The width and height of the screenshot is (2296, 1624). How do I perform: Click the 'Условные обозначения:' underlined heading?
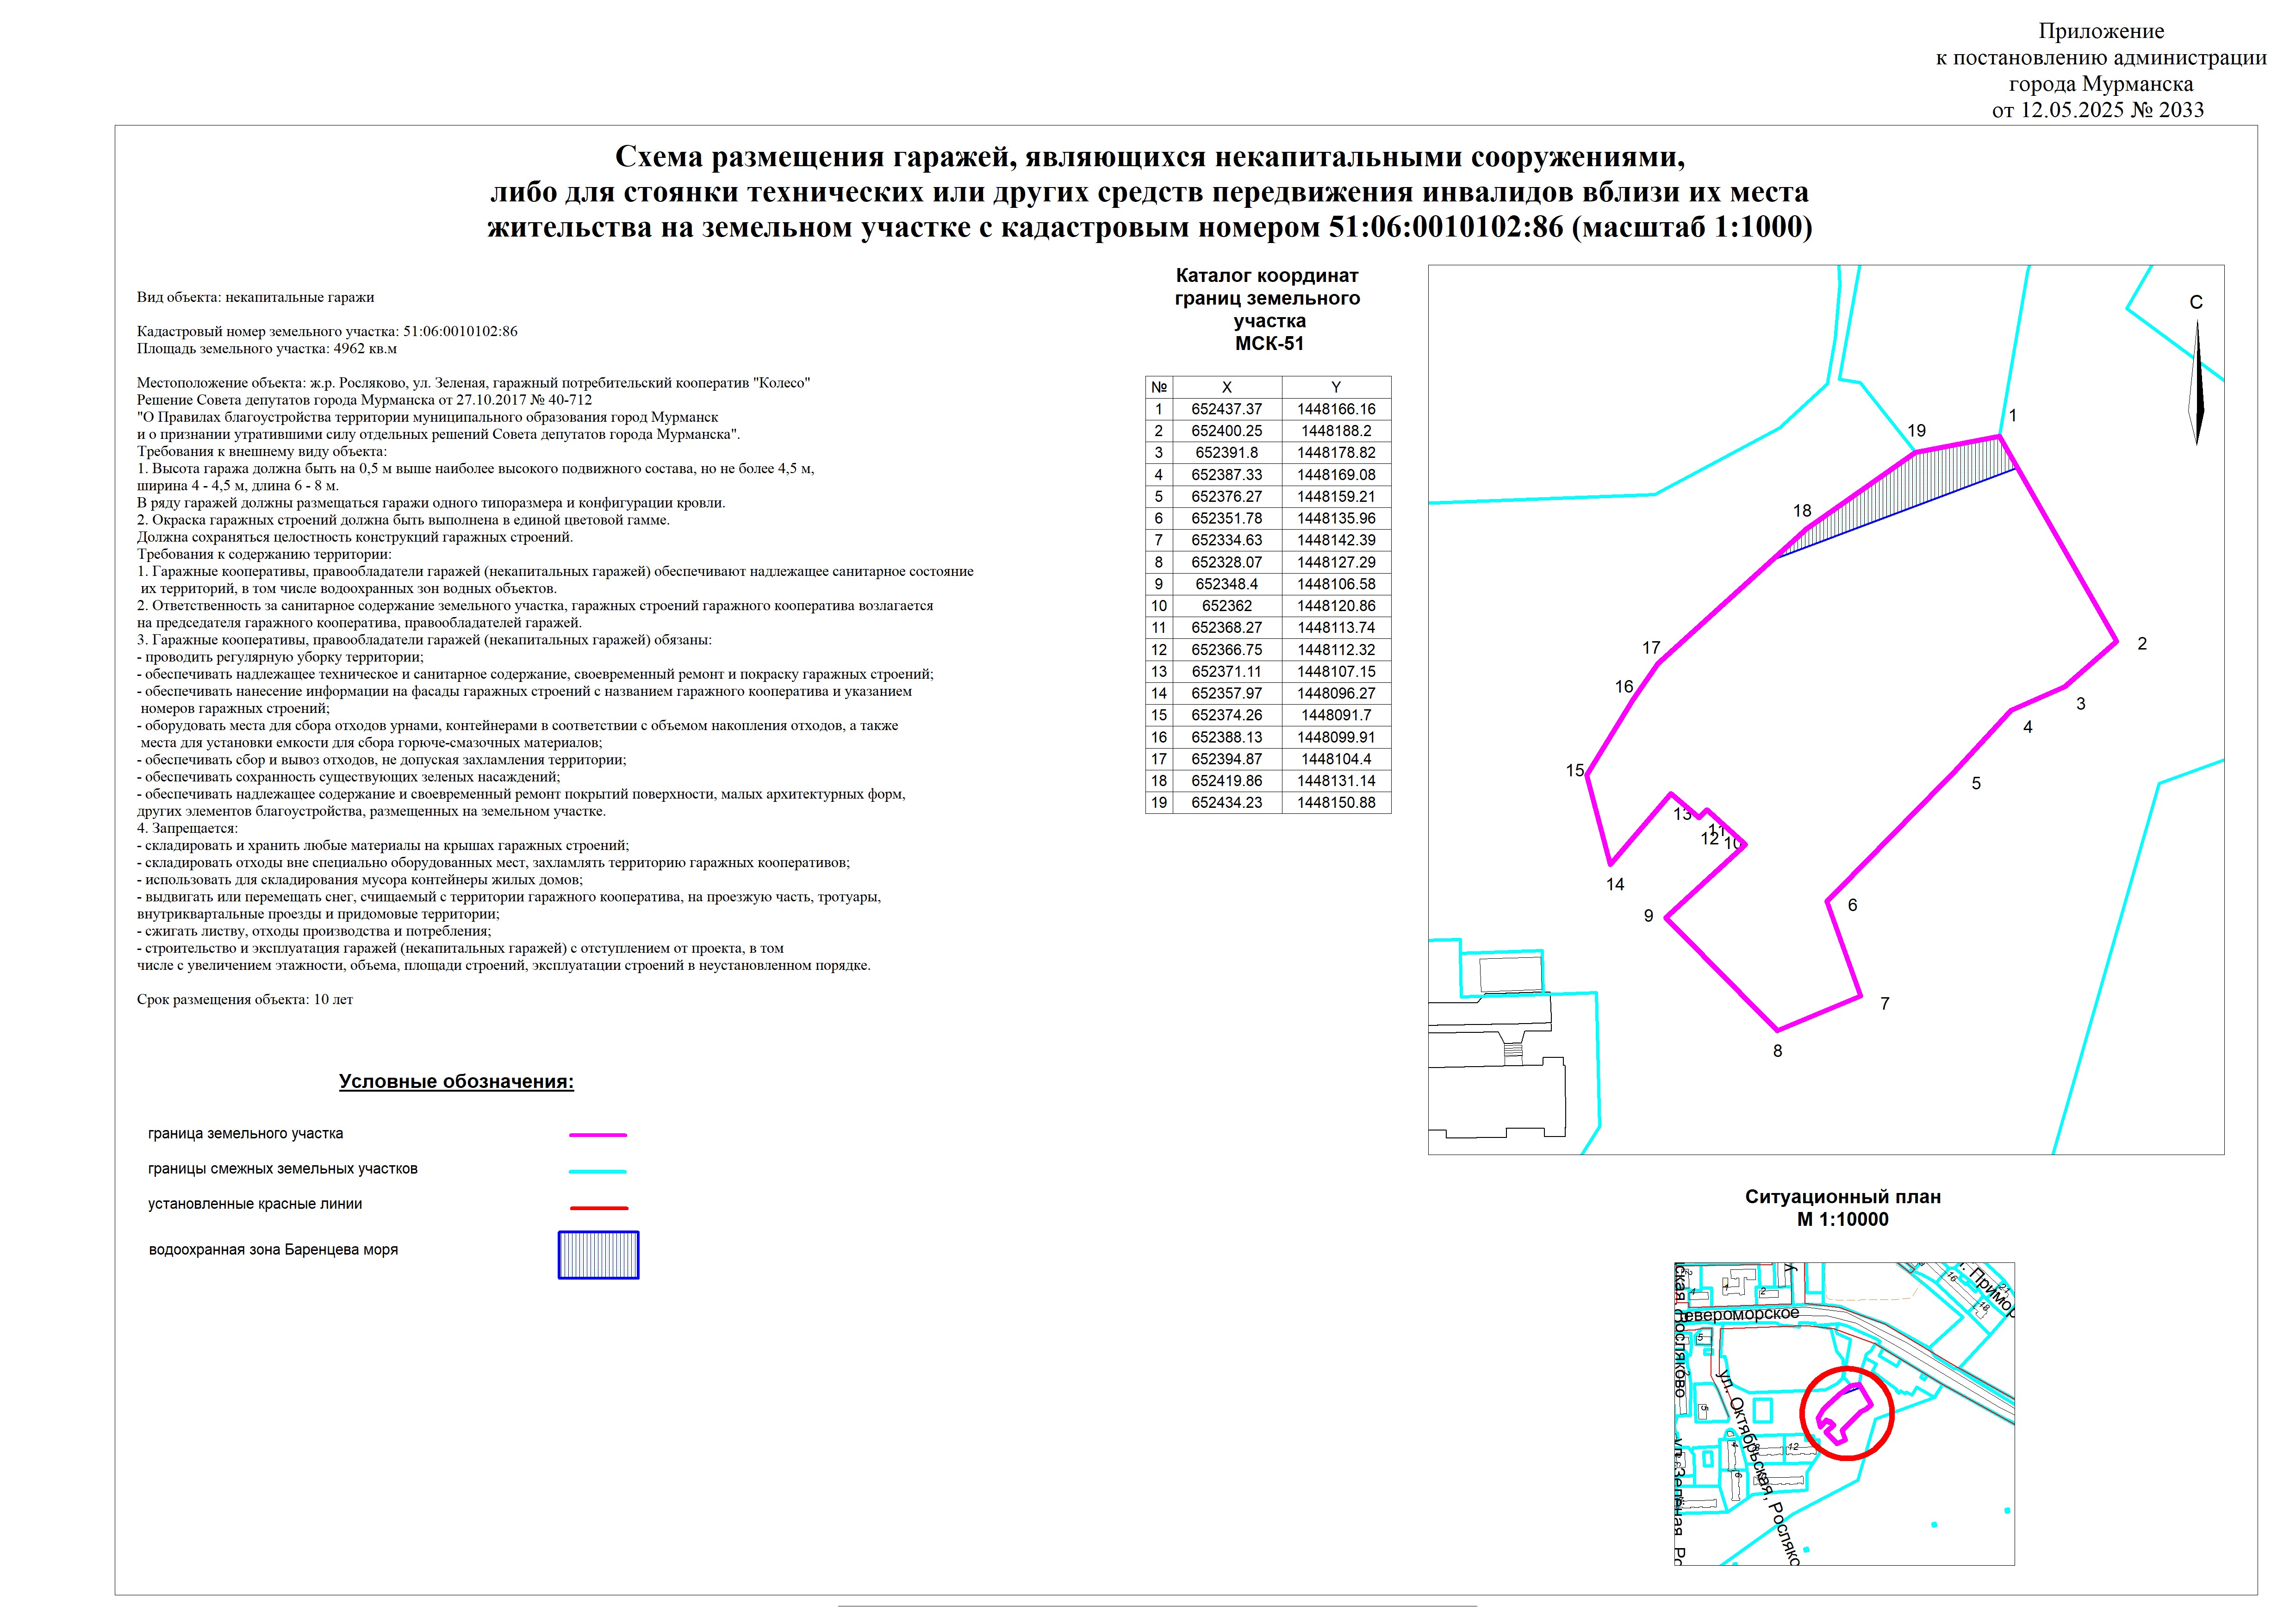456,1081
